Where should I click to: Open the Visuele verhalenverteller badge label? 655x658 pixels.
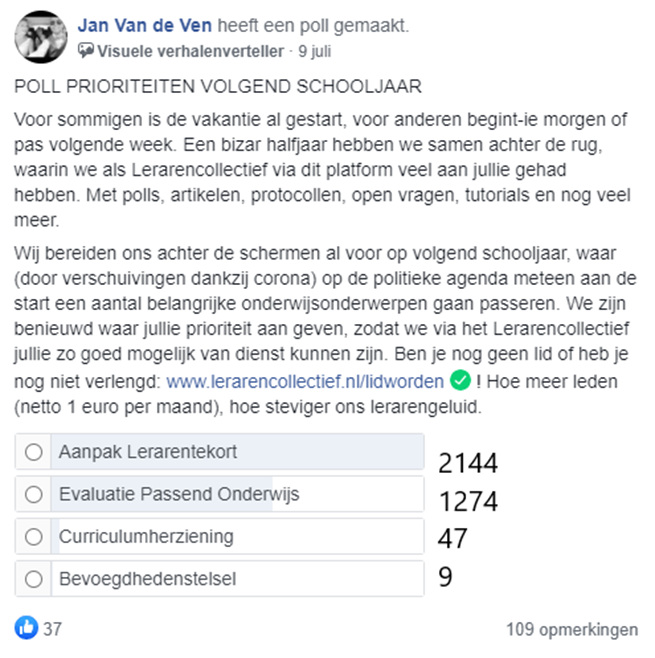point(190,51)
